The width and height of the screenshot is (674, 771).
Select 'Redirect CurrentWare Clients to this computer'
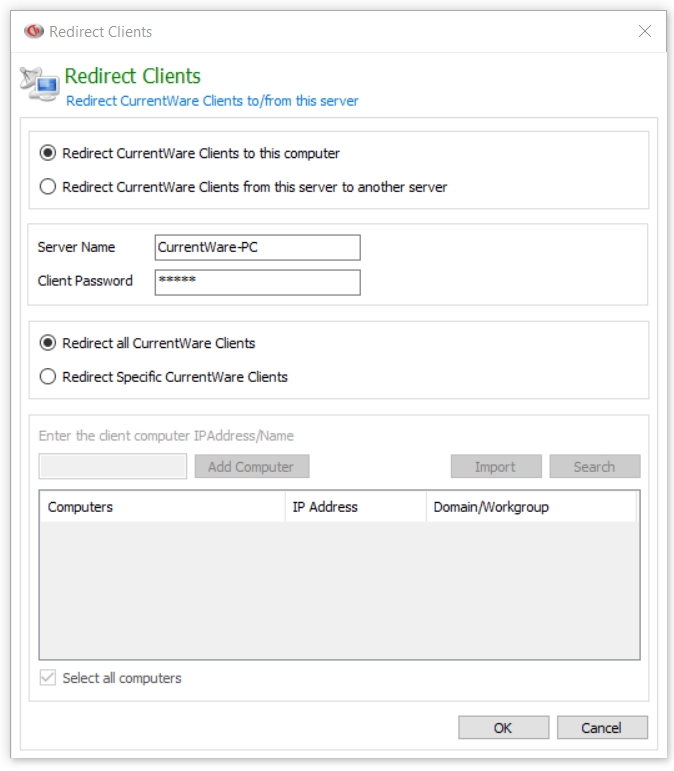(x=47, y=154)
